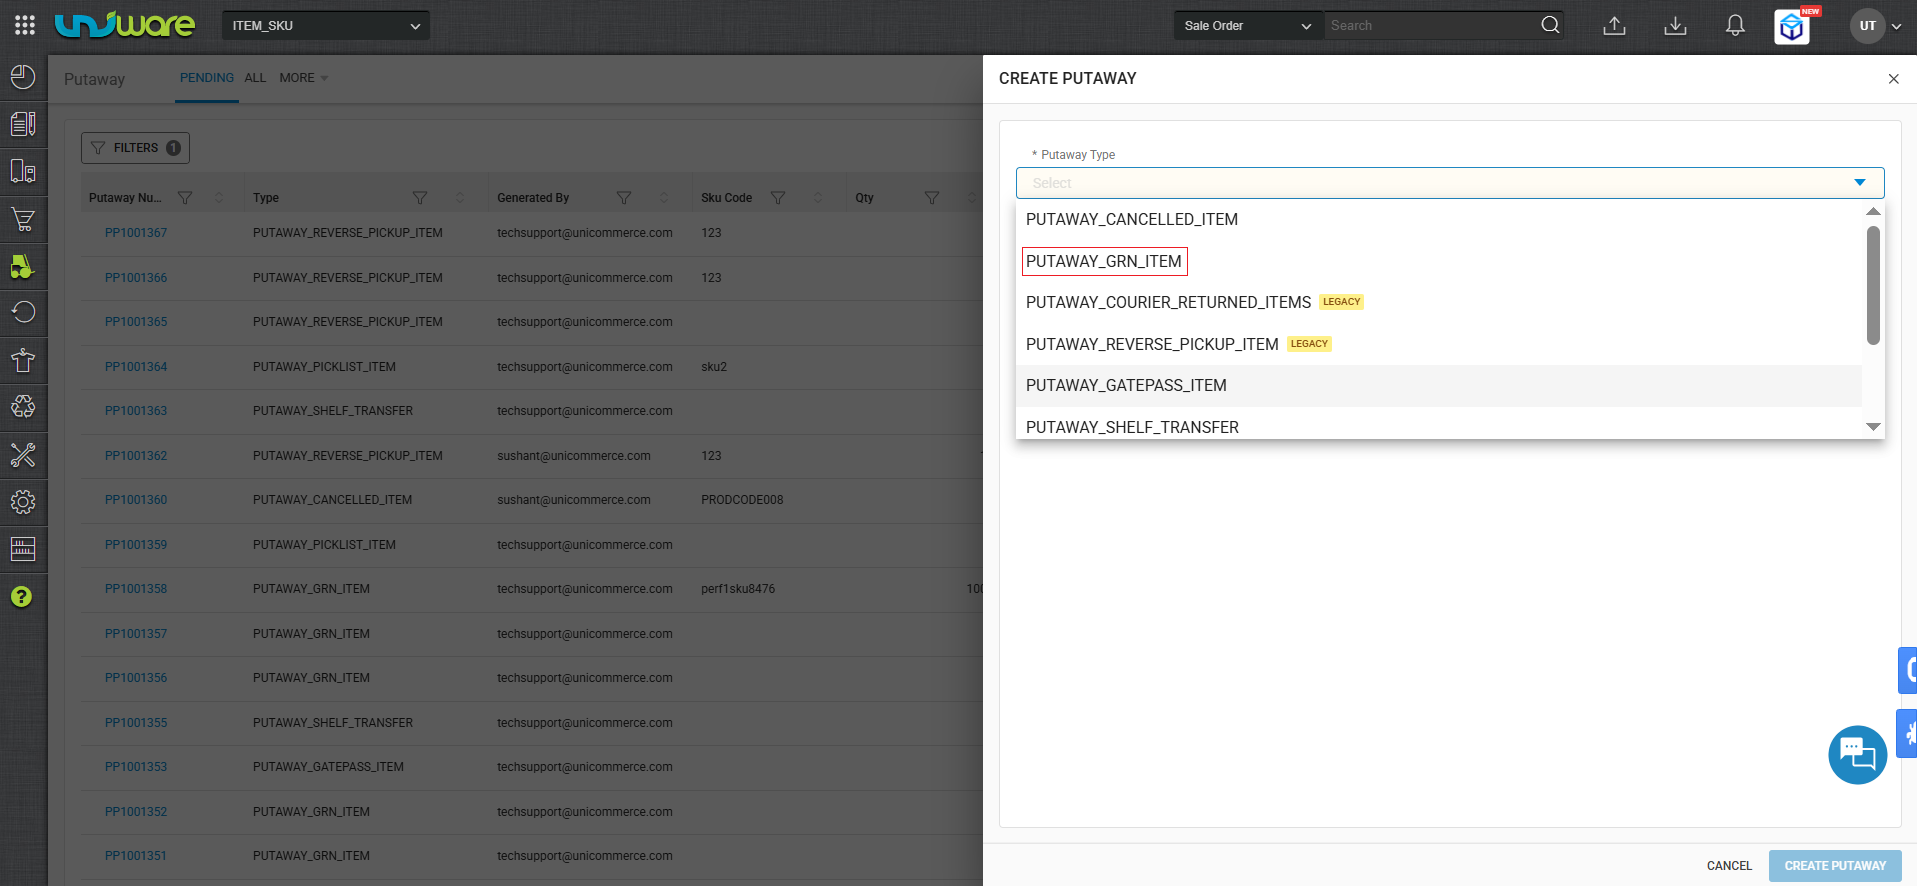This screenshot has height=886, width=1917.
Task: Open putaway PP1001351 link
Action: (136, 856)
